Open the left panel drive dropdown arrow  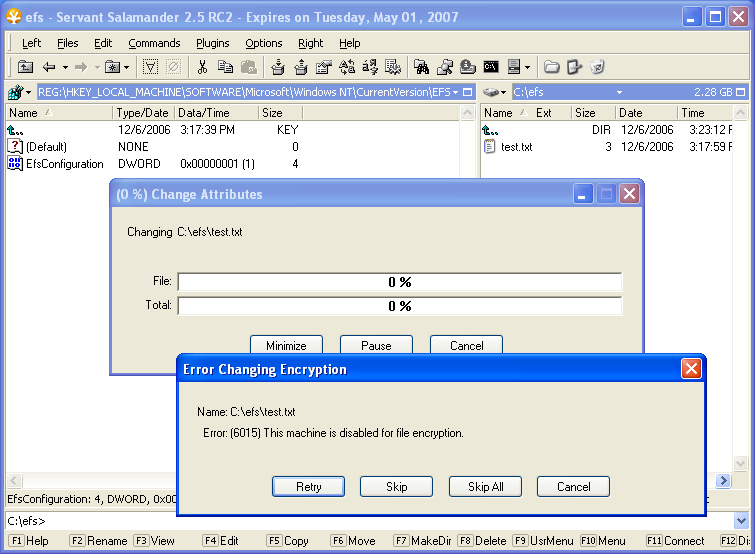coord(28,92)
